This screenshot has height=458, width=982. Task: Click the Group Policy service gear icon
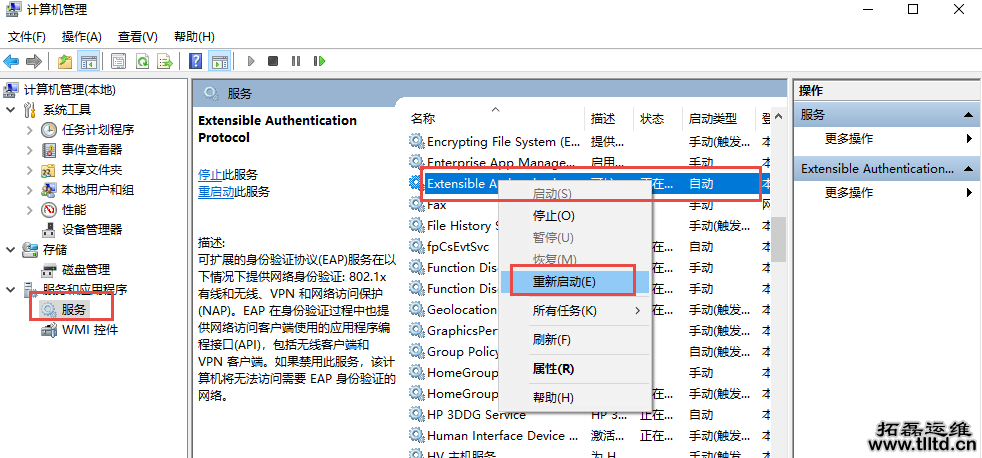[416, 351]
